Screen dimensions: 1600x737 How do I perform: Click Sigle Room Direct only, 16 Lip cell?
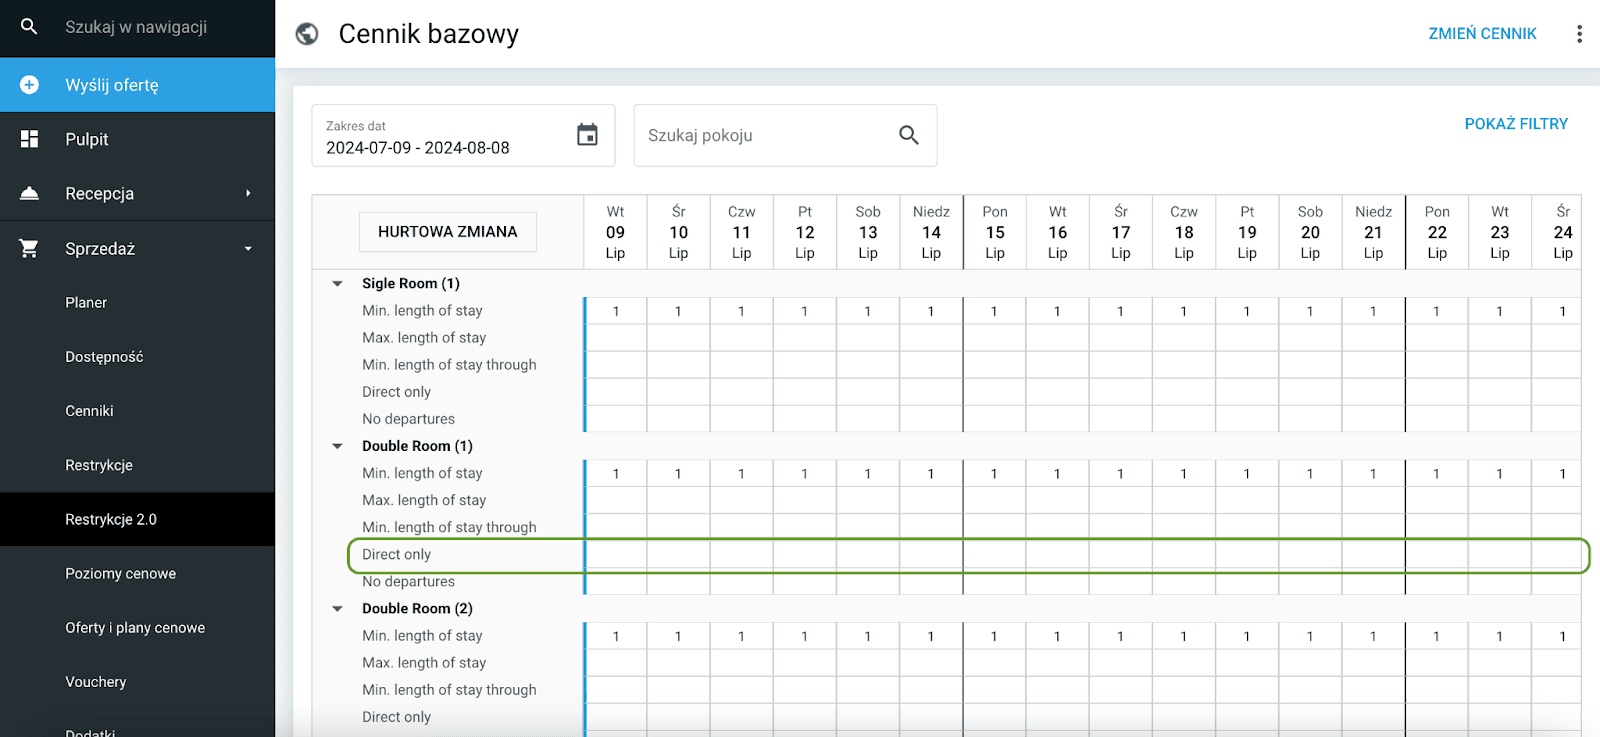[1057, 392]
